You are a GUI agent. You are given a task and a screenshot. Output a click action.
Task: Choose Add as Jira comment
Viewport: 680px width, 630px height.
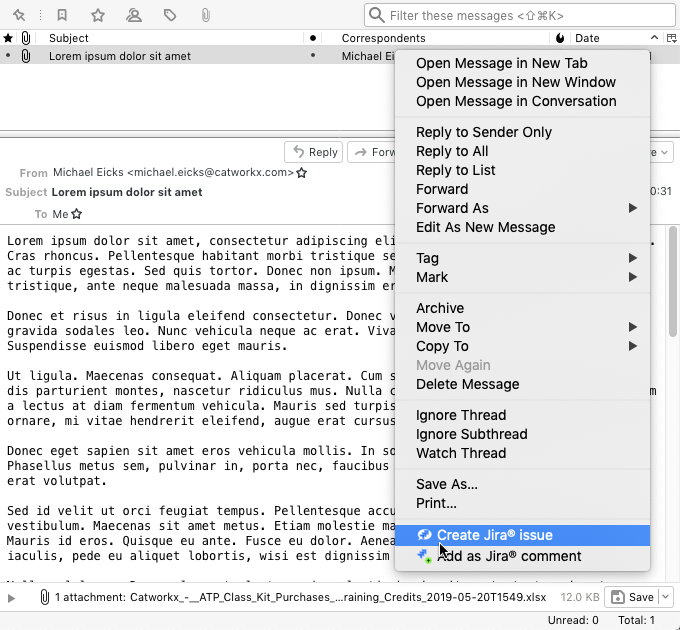click(508, 556)
